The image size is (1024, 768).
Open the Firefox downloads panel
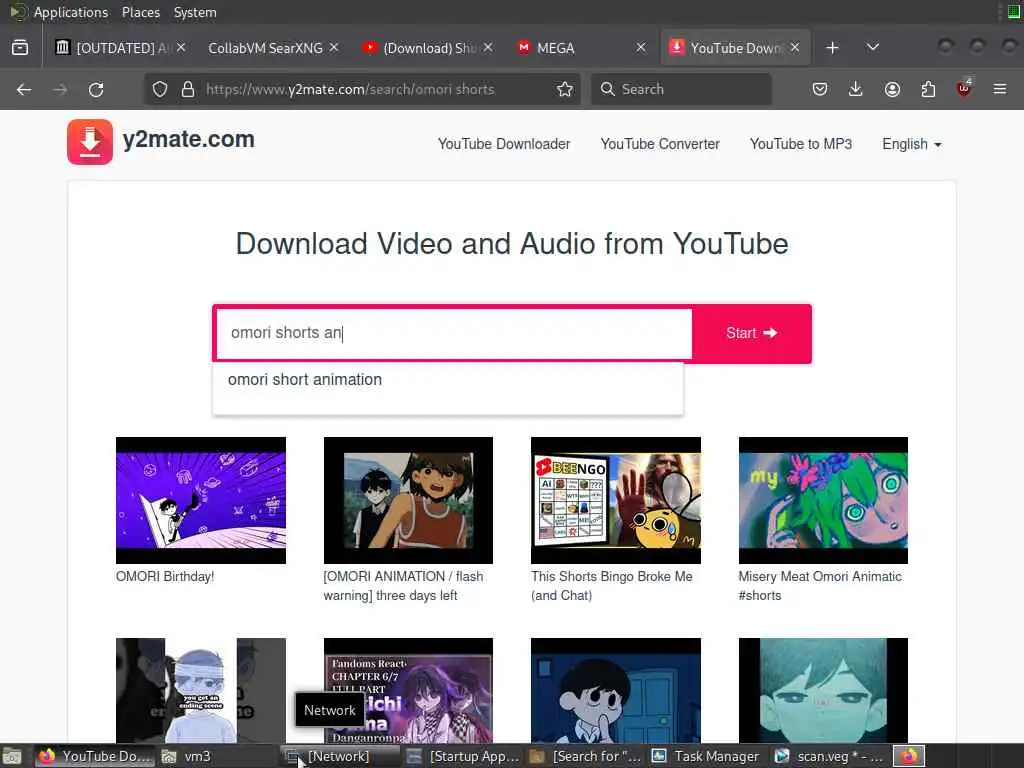(x=856, y=89)
